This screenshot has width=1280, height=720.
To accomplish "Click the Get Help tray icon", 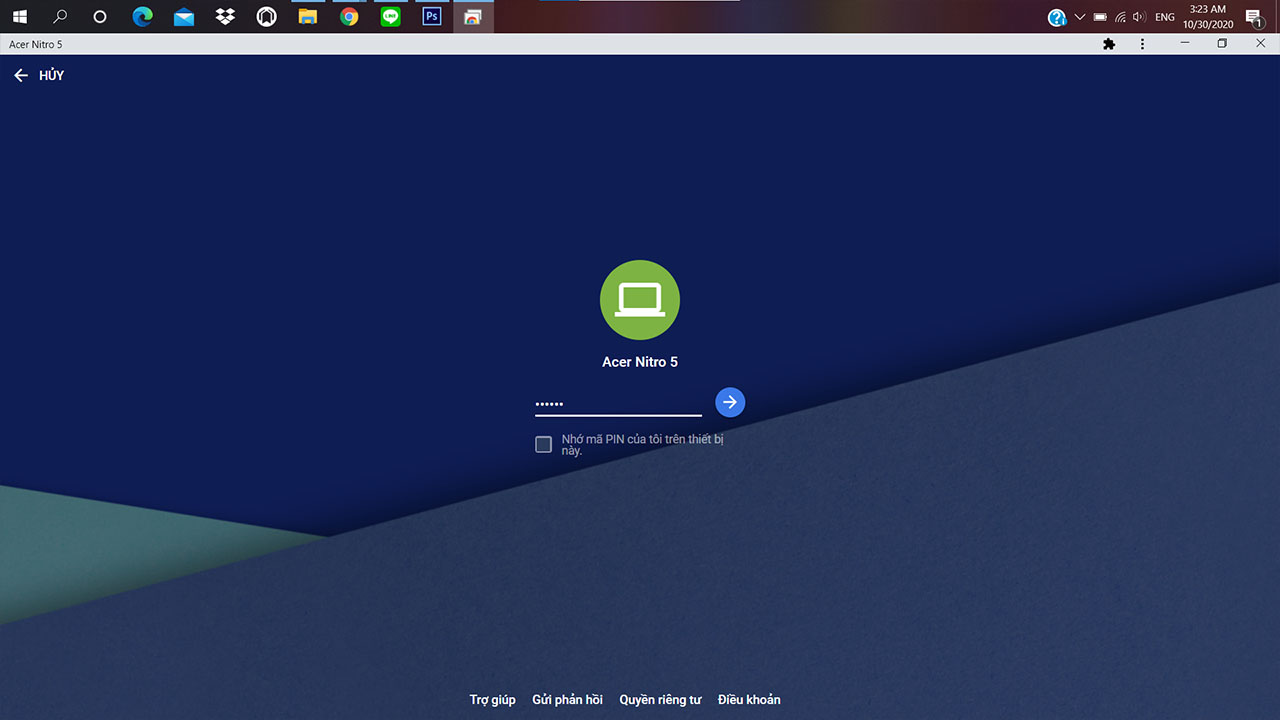I will (x=1057, y=17).
